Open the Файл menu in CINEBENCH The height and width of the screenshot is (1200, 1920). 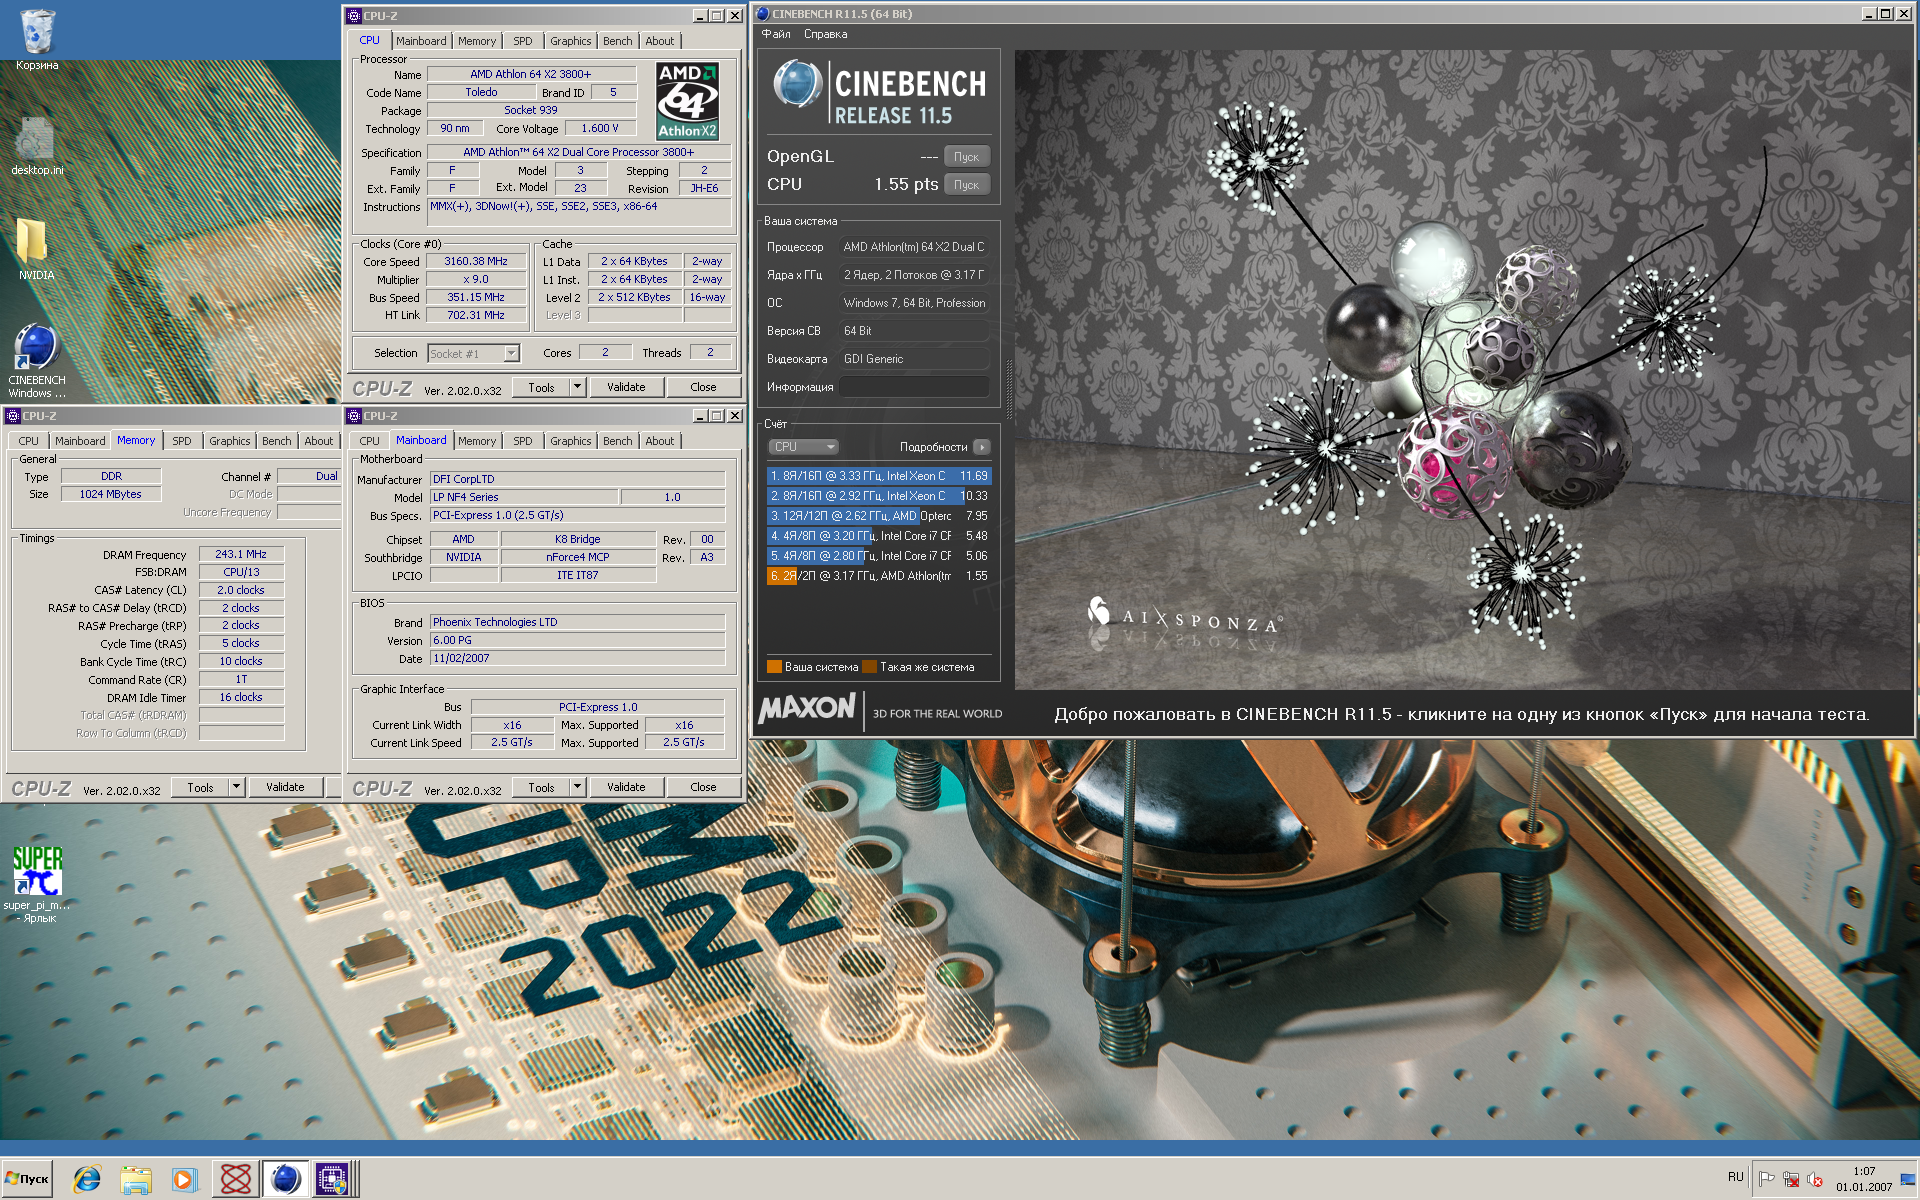pos(776,34)
